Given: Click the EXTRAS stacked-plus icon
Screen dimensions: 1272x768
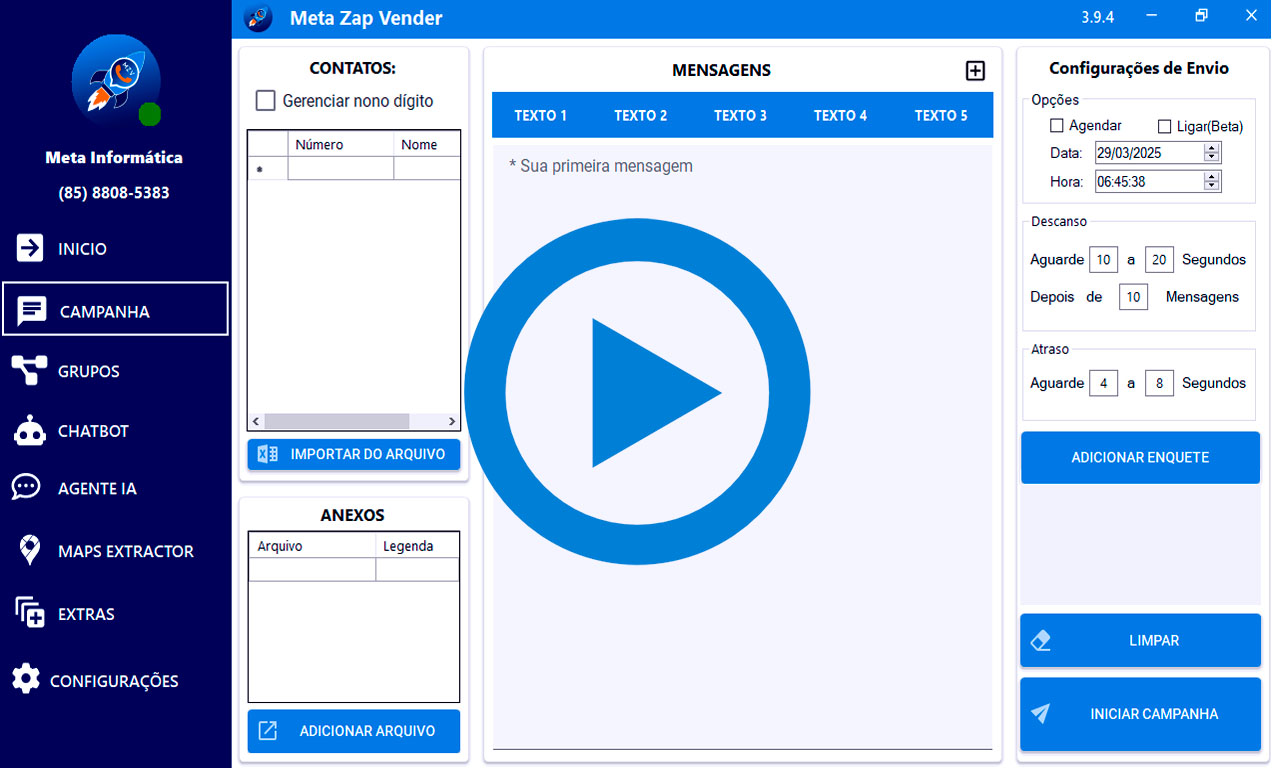Looking at the screenshot, I should tap(30, 612).
